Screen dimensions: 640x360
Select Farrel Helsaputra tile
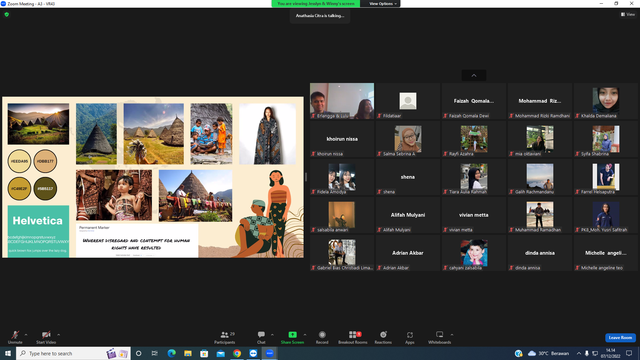coord(606,177)
